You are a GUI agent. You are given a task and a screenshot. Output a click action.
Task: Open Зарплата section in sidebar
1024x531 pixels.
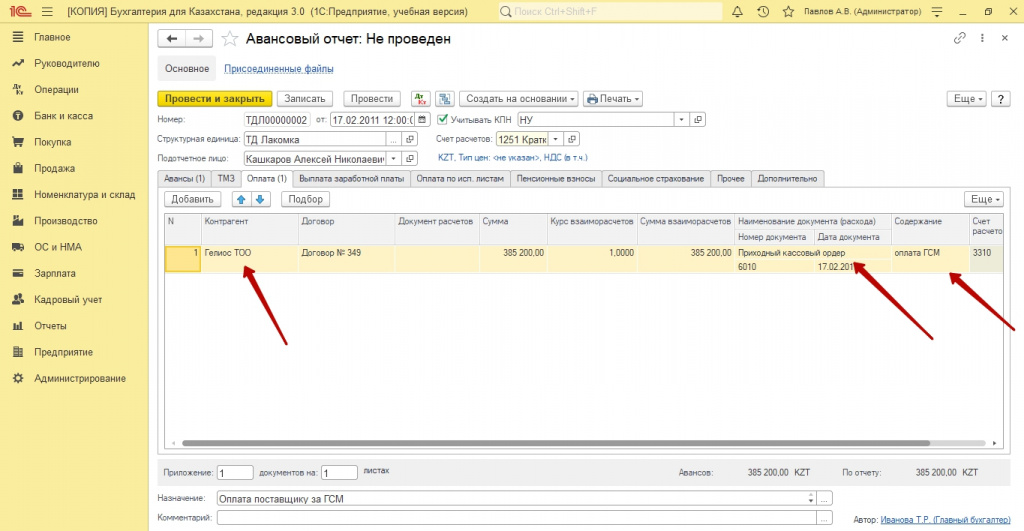(x=55, y=273)
